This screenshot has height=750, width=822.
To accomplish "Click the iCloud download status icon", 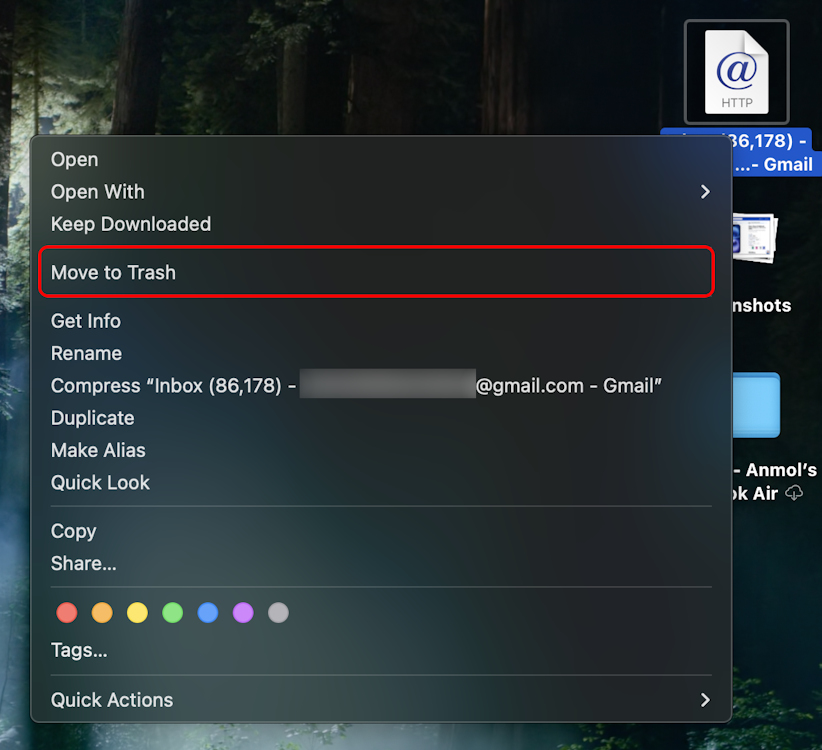I will 794,493.
